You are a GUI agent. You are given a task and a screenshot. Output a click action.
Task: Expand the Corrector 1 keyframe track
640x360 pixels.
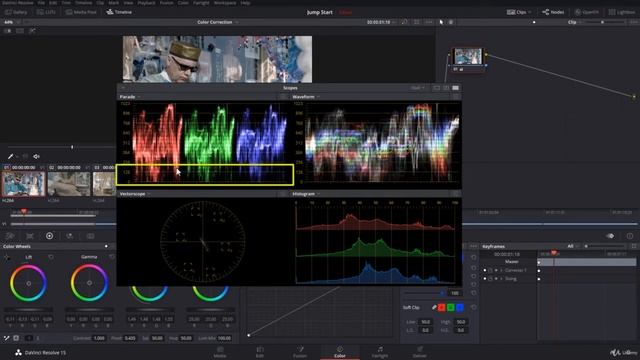[x=502, y=270]
